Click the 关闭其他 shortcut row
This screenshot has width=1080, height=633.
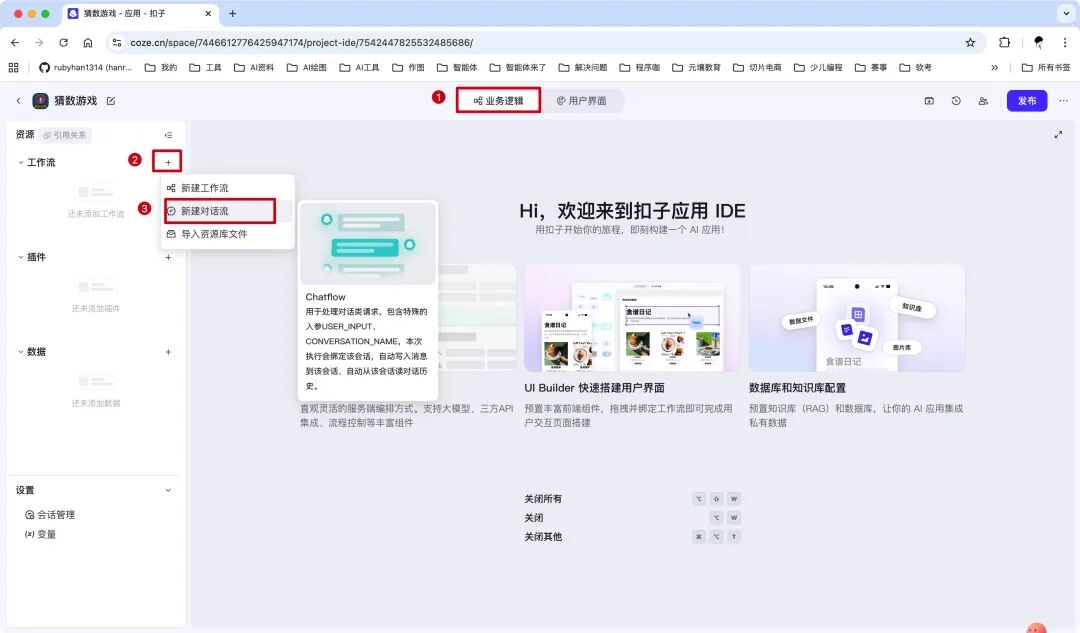coord(632,537)
